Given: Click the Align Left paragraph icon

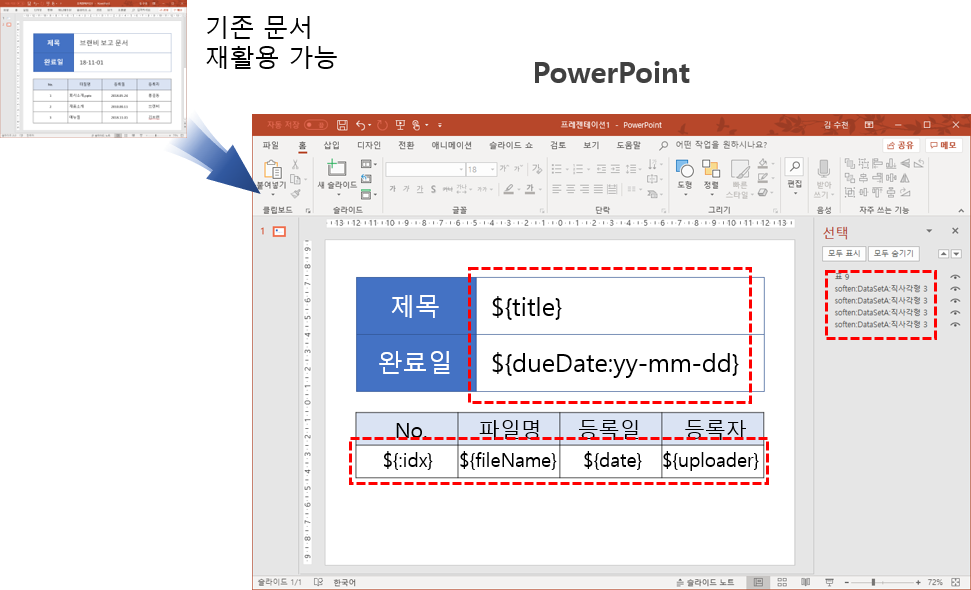Looking at the screenshot, I should pos(556,189).
